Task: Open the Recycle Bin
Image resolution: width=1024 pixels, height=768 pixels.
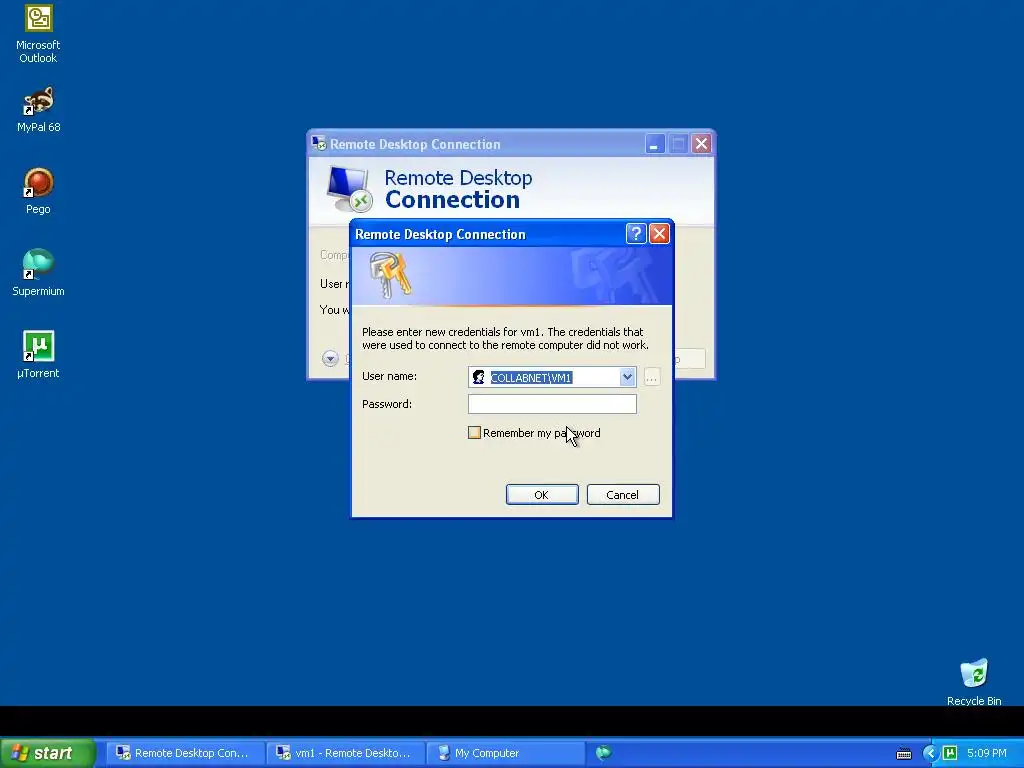Action: (x=974, y=682)
